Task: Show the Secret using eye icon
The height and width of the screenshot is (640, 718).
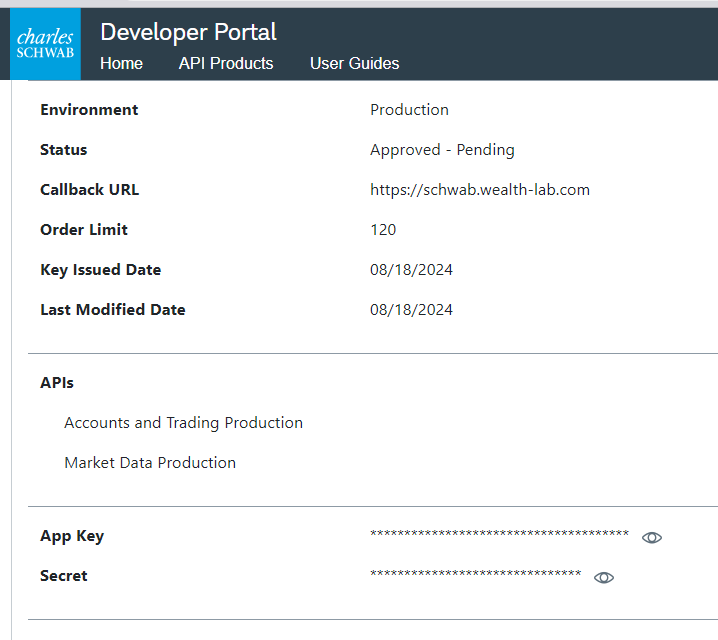Action: [604, 577]
